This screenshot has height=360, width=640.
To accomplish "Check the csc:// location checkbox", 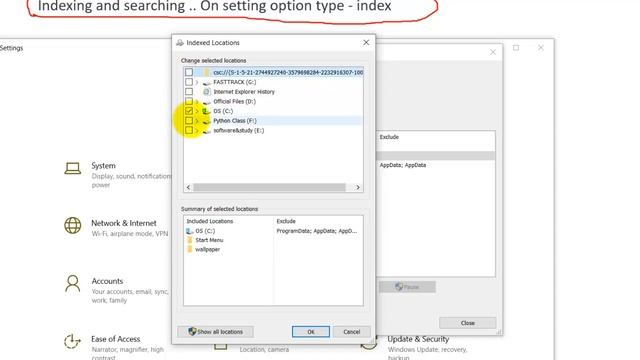I will [189, 72].
